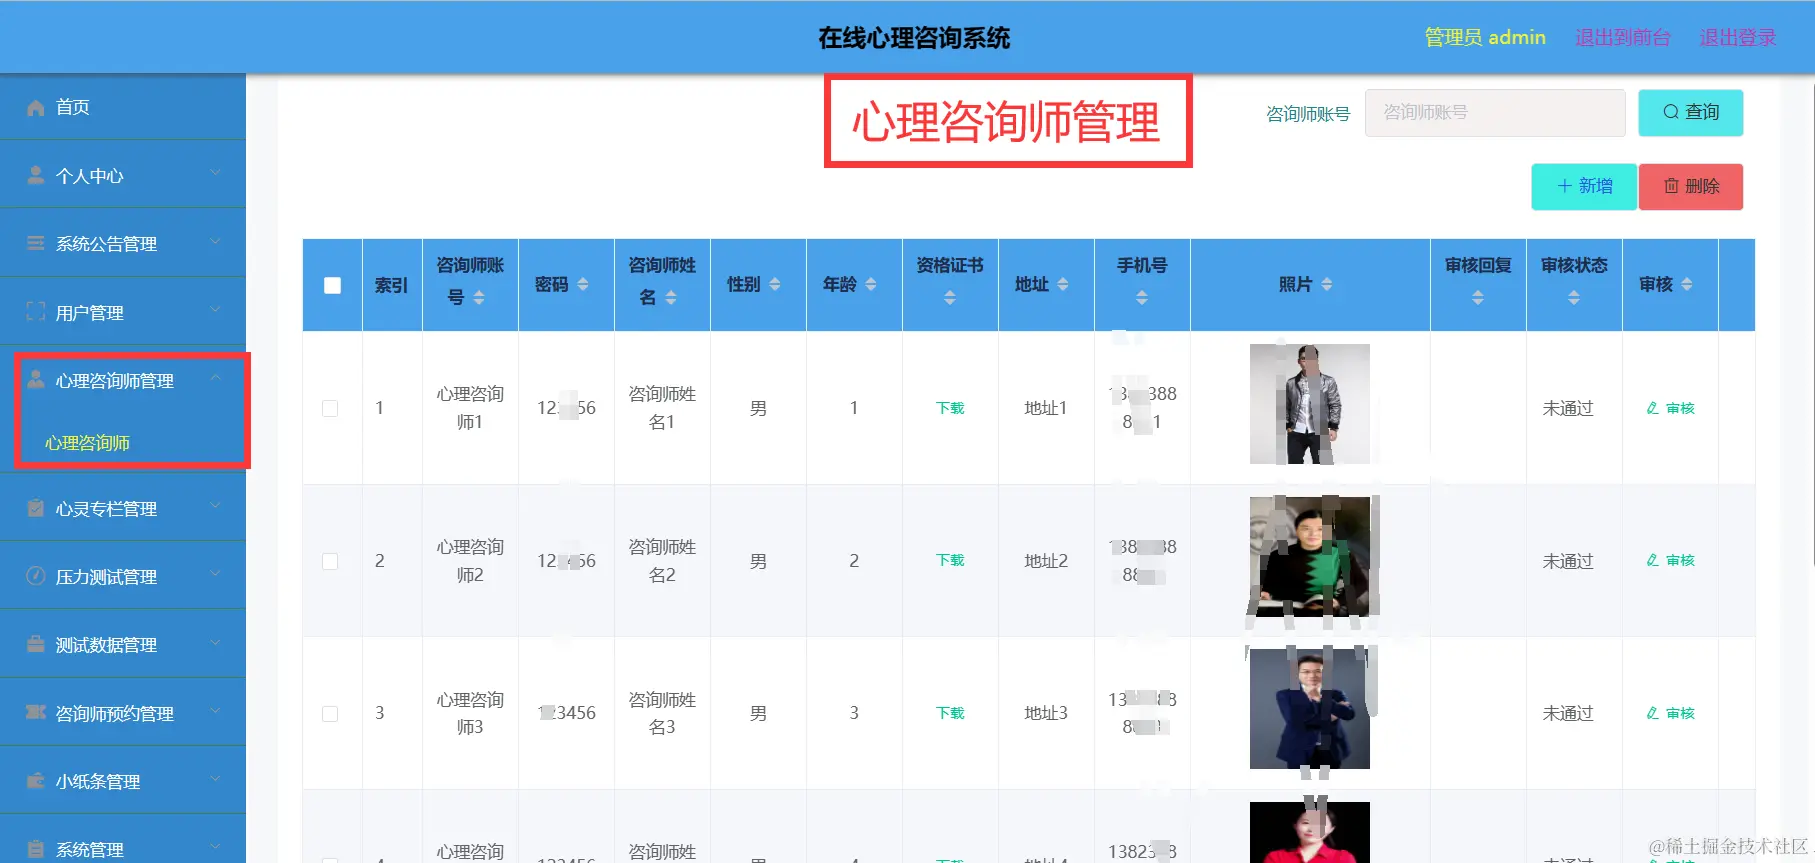
Task: Click the camera icon beside 咨询师预约管理
Action: coord(36,712)
